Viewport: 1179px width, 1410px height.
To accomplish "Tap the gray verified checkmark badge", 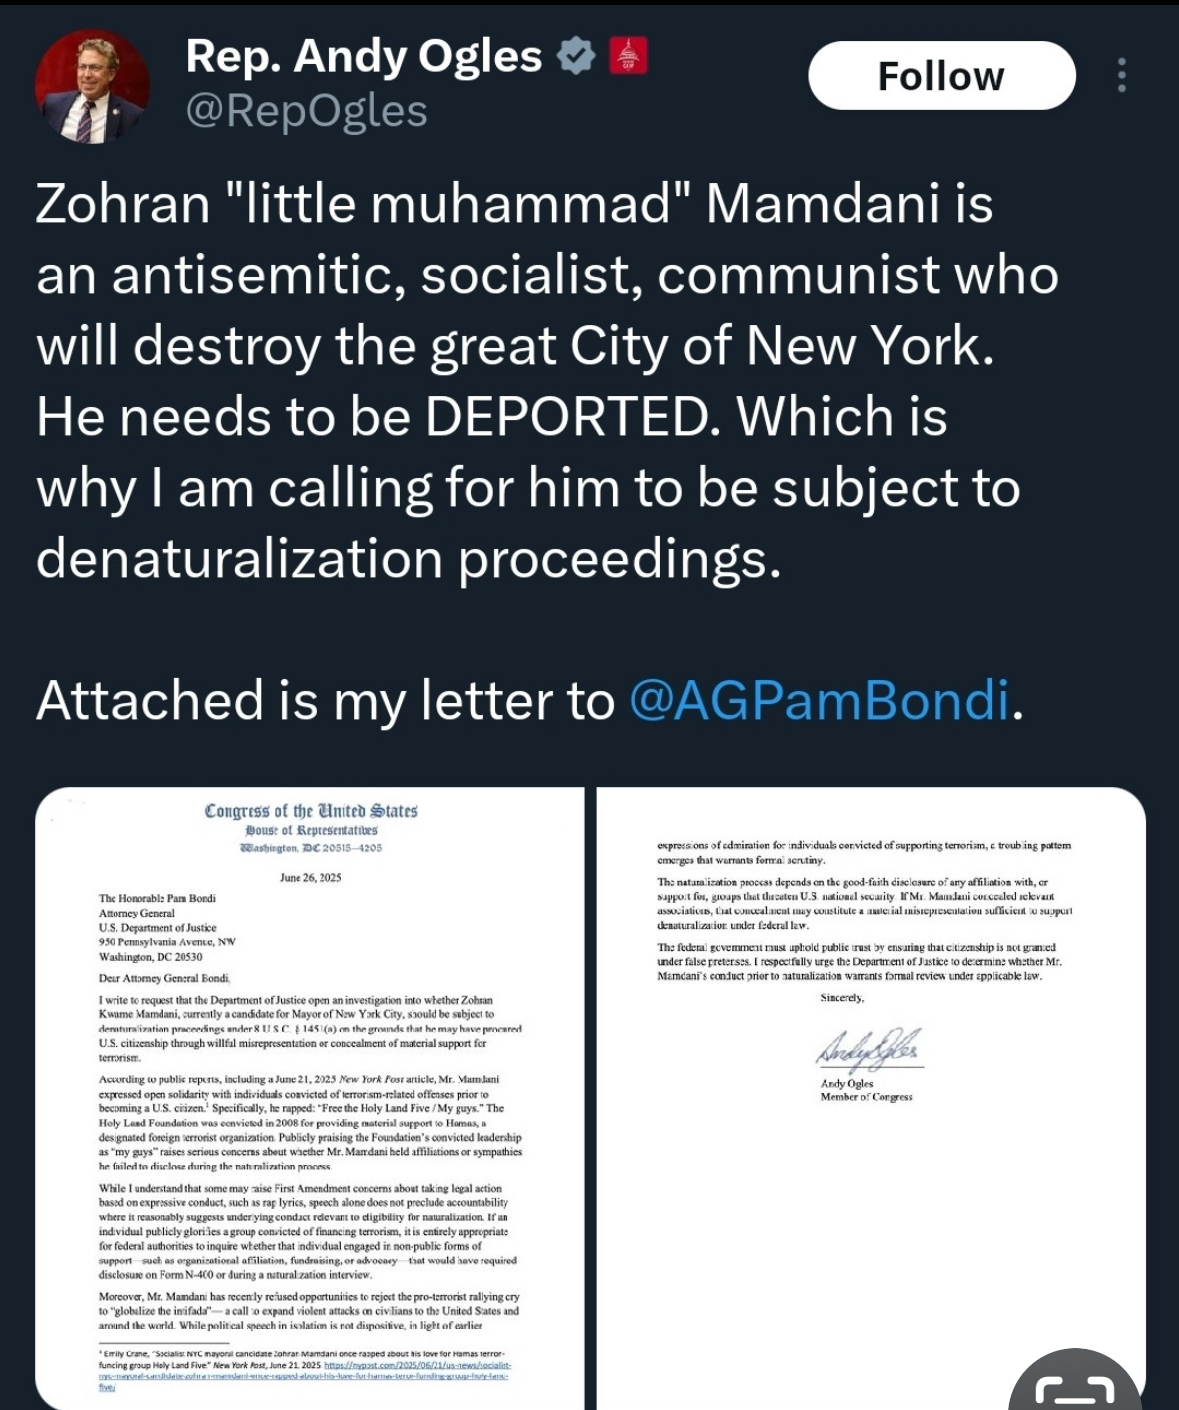I will 575,57.
